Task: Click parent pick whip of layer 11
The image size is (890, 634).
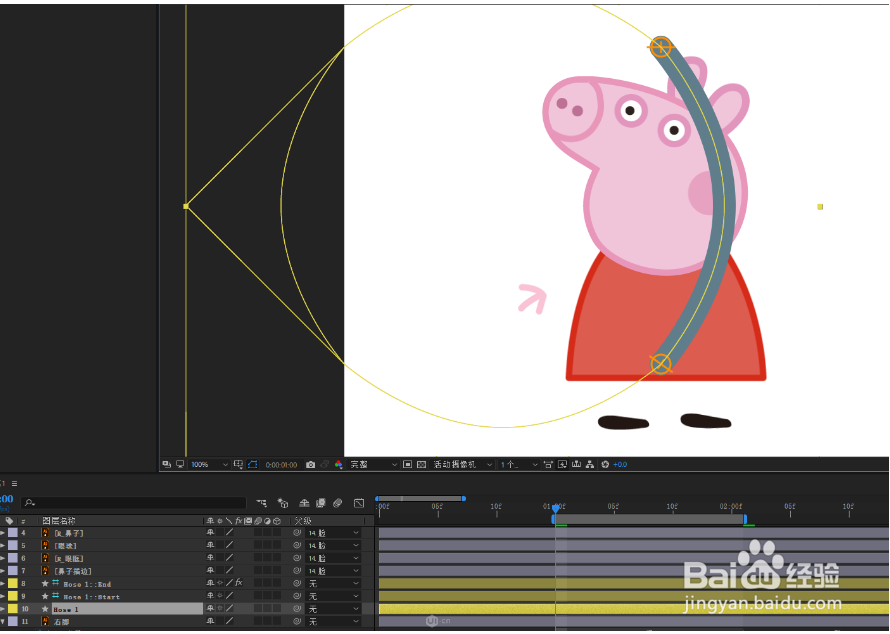Action: pyautogui.click(x=297, y=622)
